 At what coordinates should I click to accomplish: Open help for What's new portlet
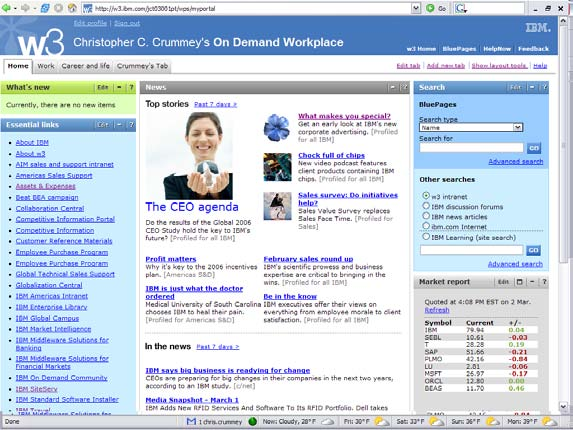point(131,87)
